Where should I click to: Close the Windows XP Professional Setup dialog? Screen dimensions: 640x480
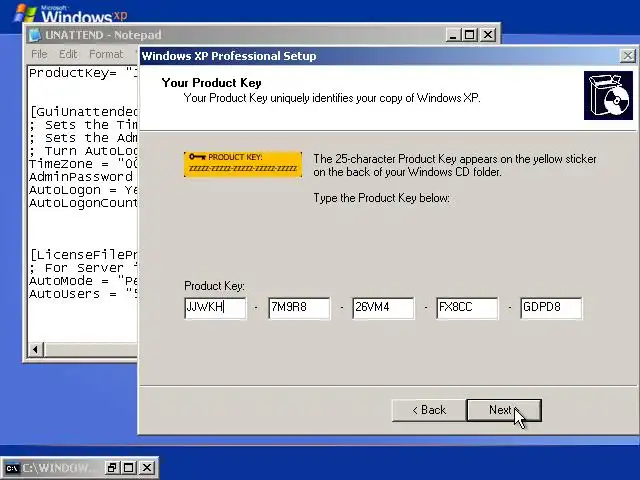tap(628, 56)
